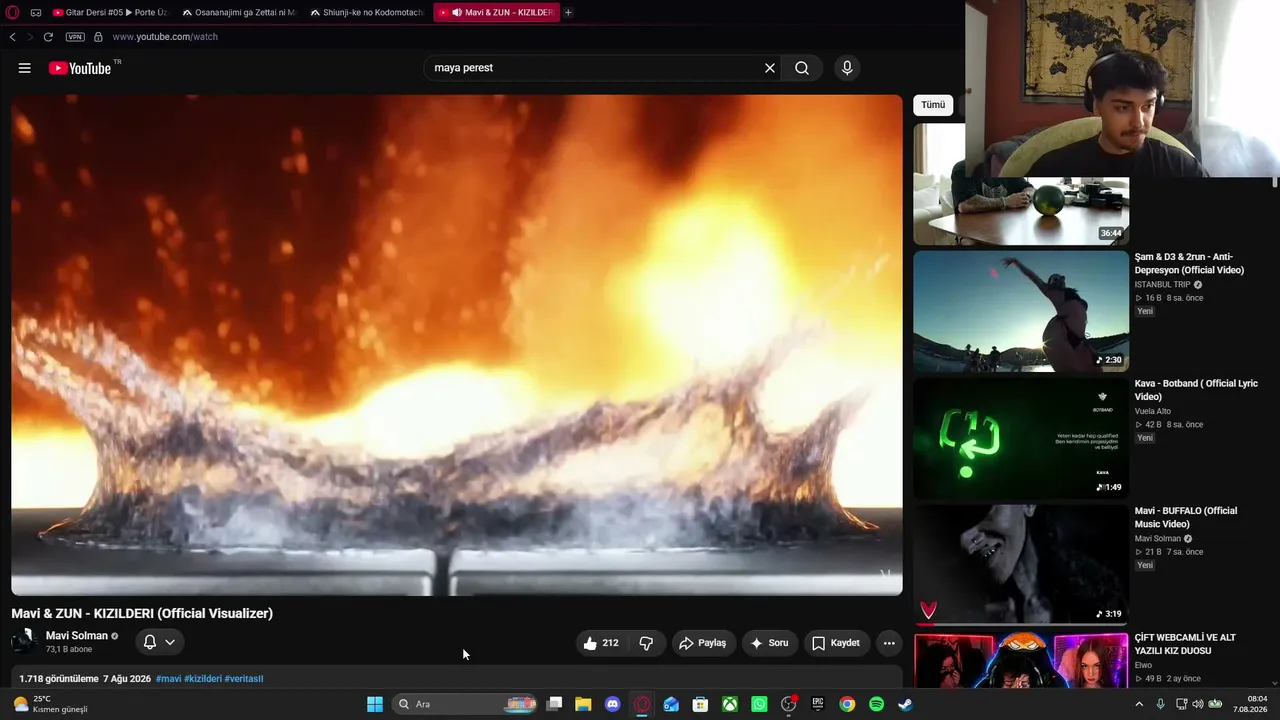This screenshot has width=1280, height=720.
Task: Select the Mavi & ZUN - KIZILDERI tab
Action: (496, 13)
